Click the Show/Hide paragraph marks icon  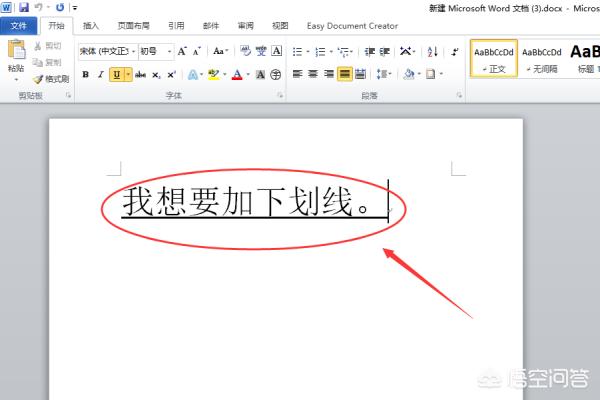[455, 51]
